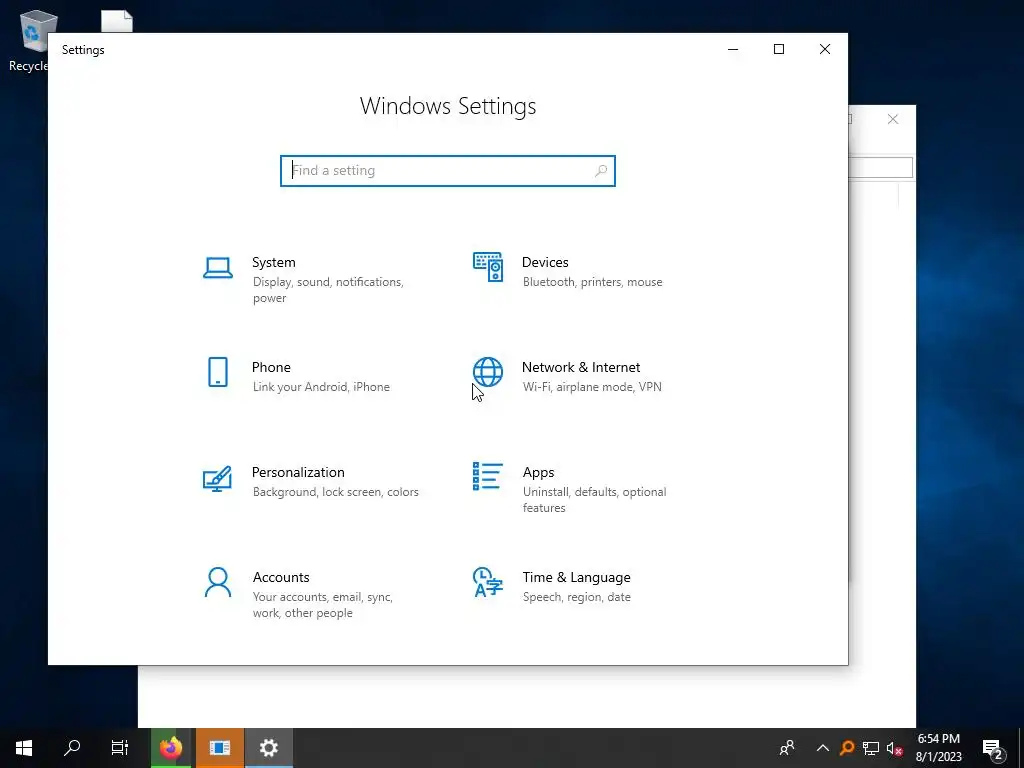Select the Devices category title
The width and height of the screenshot is (1024, 768).
545,262
